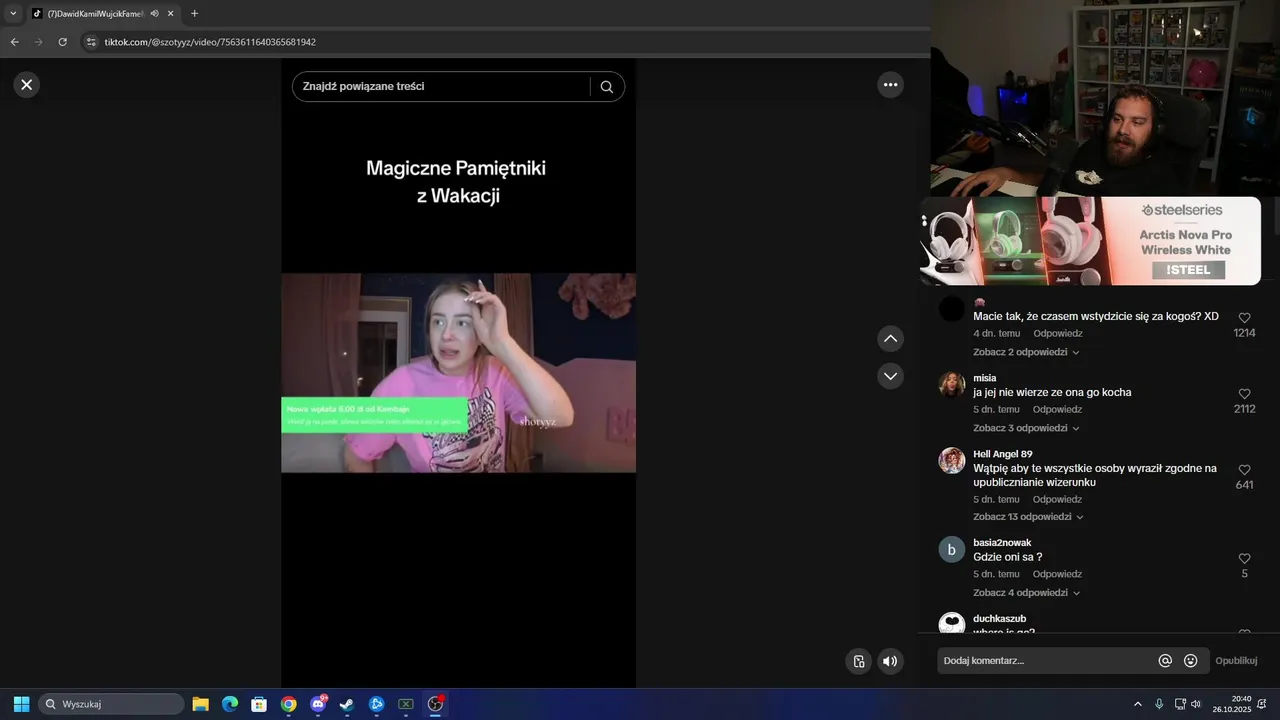Expand 'Zobacz 4 odpowiedzi' under basia2nowak

click(1026, 593)
